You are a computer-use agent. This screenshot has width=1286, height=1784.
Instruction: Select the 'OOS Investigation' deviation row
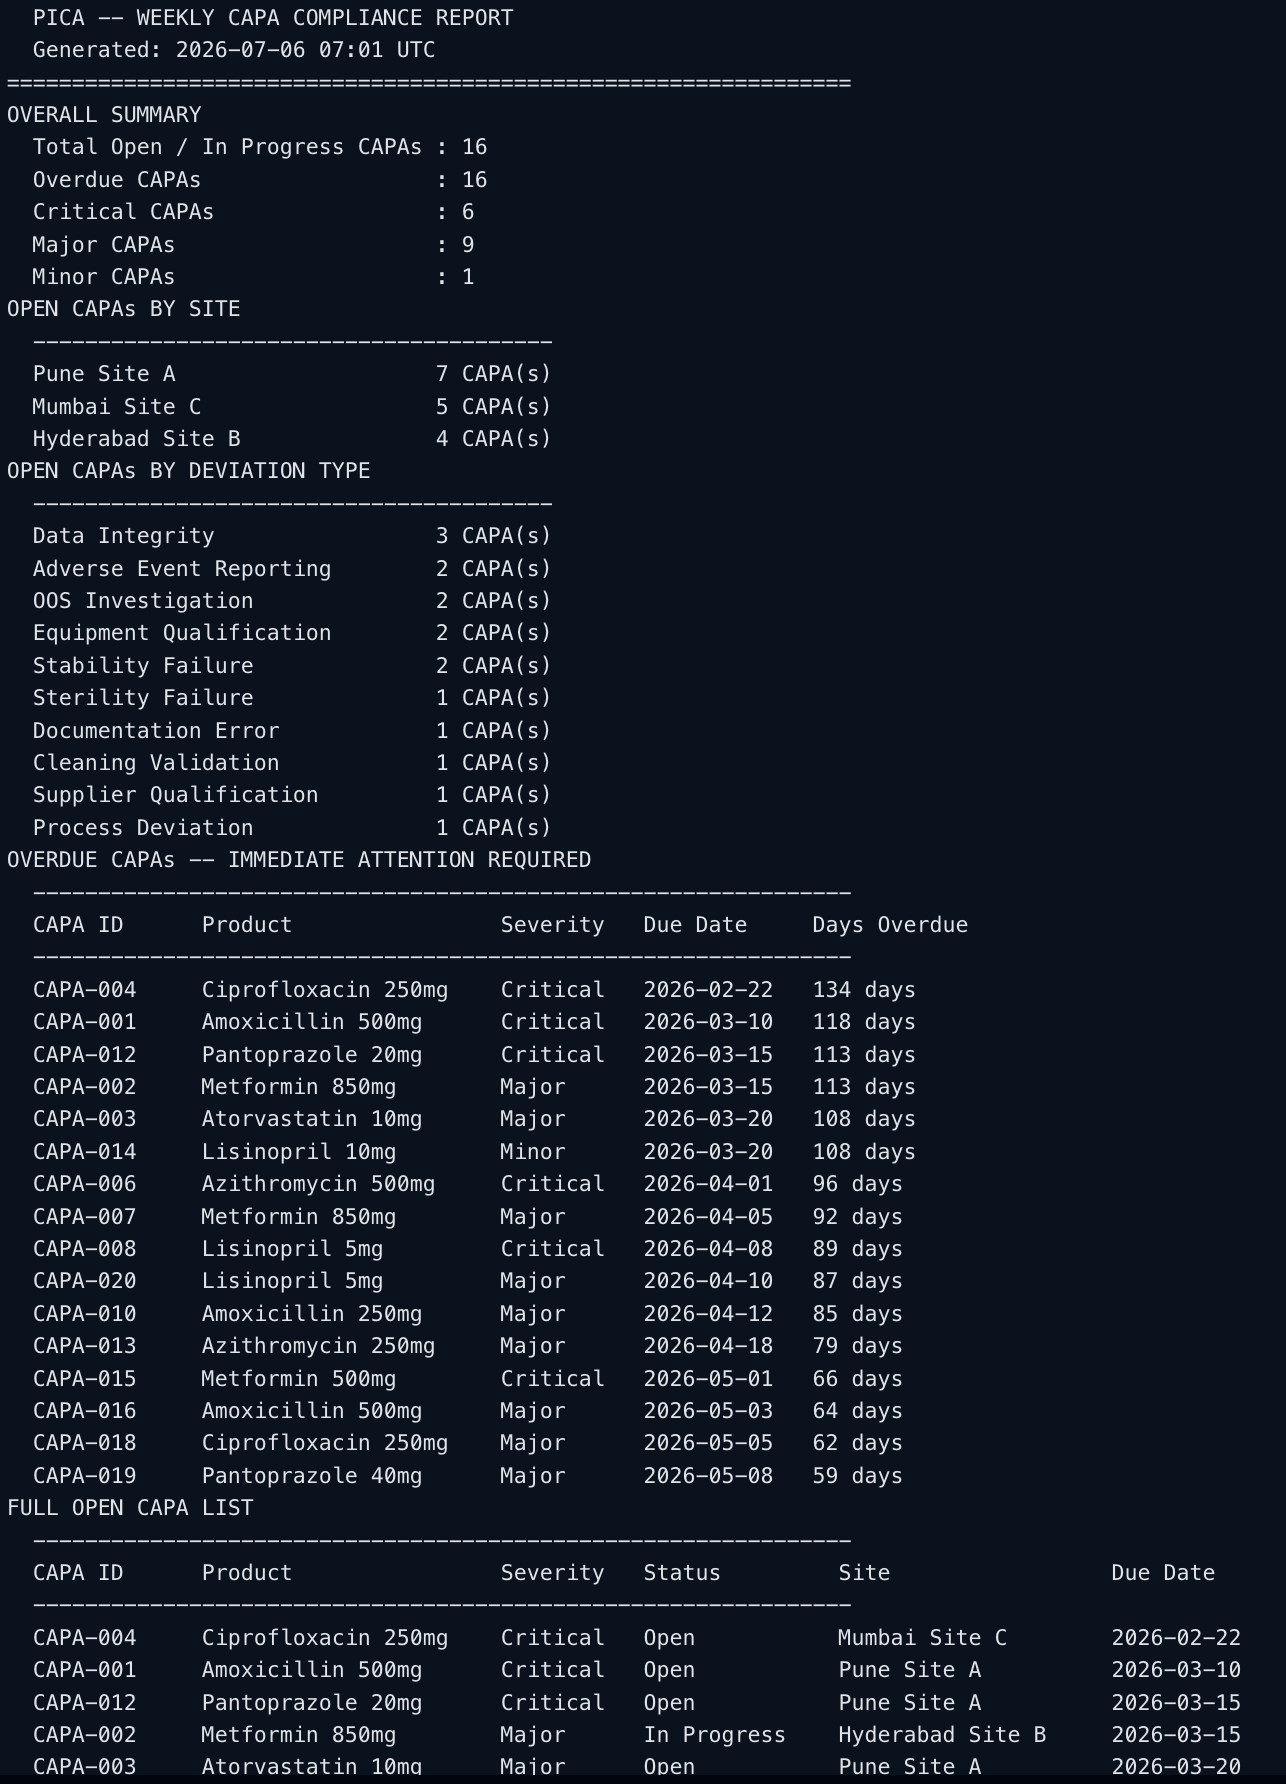tap(292, 601)
